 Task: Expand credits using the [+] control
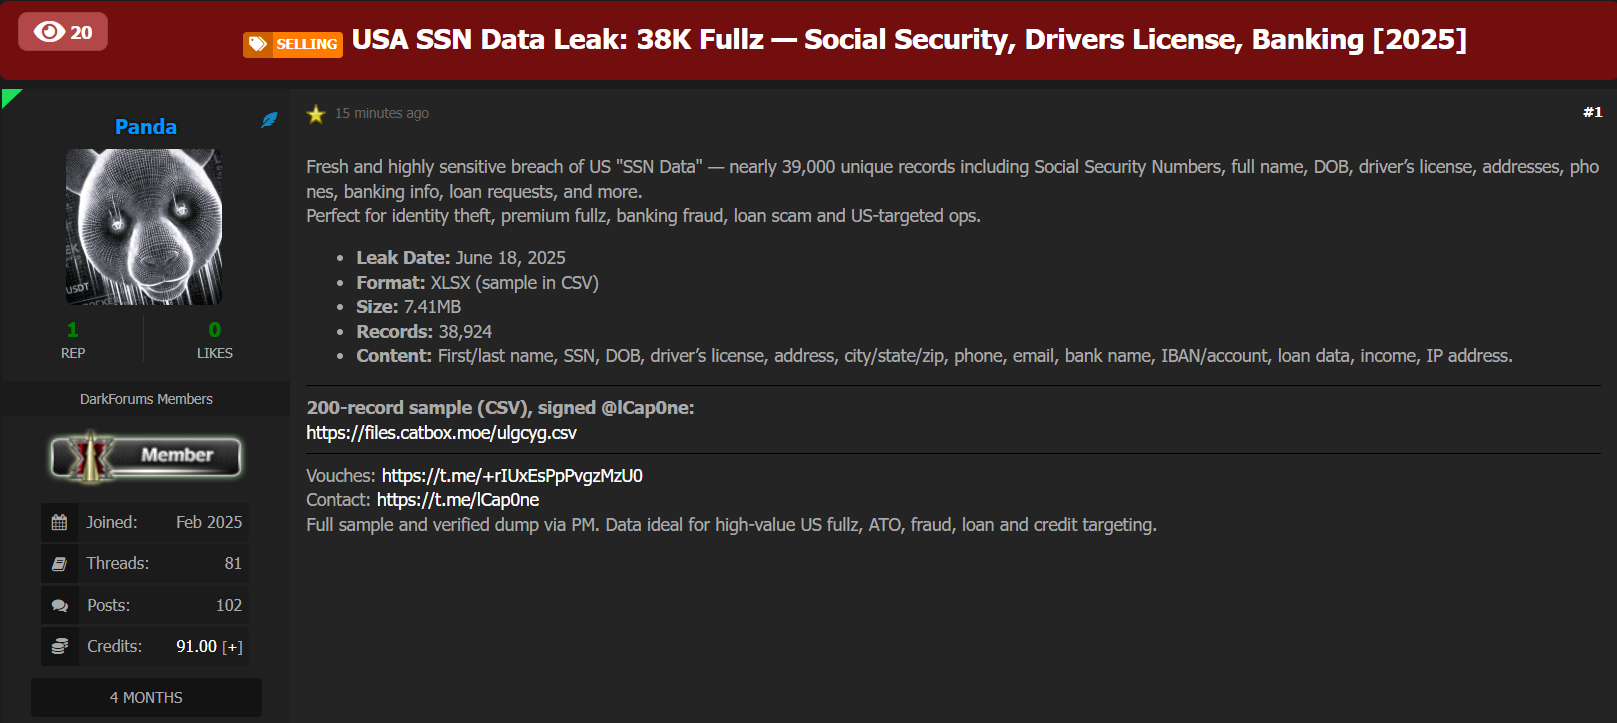(x=232, y=647)
